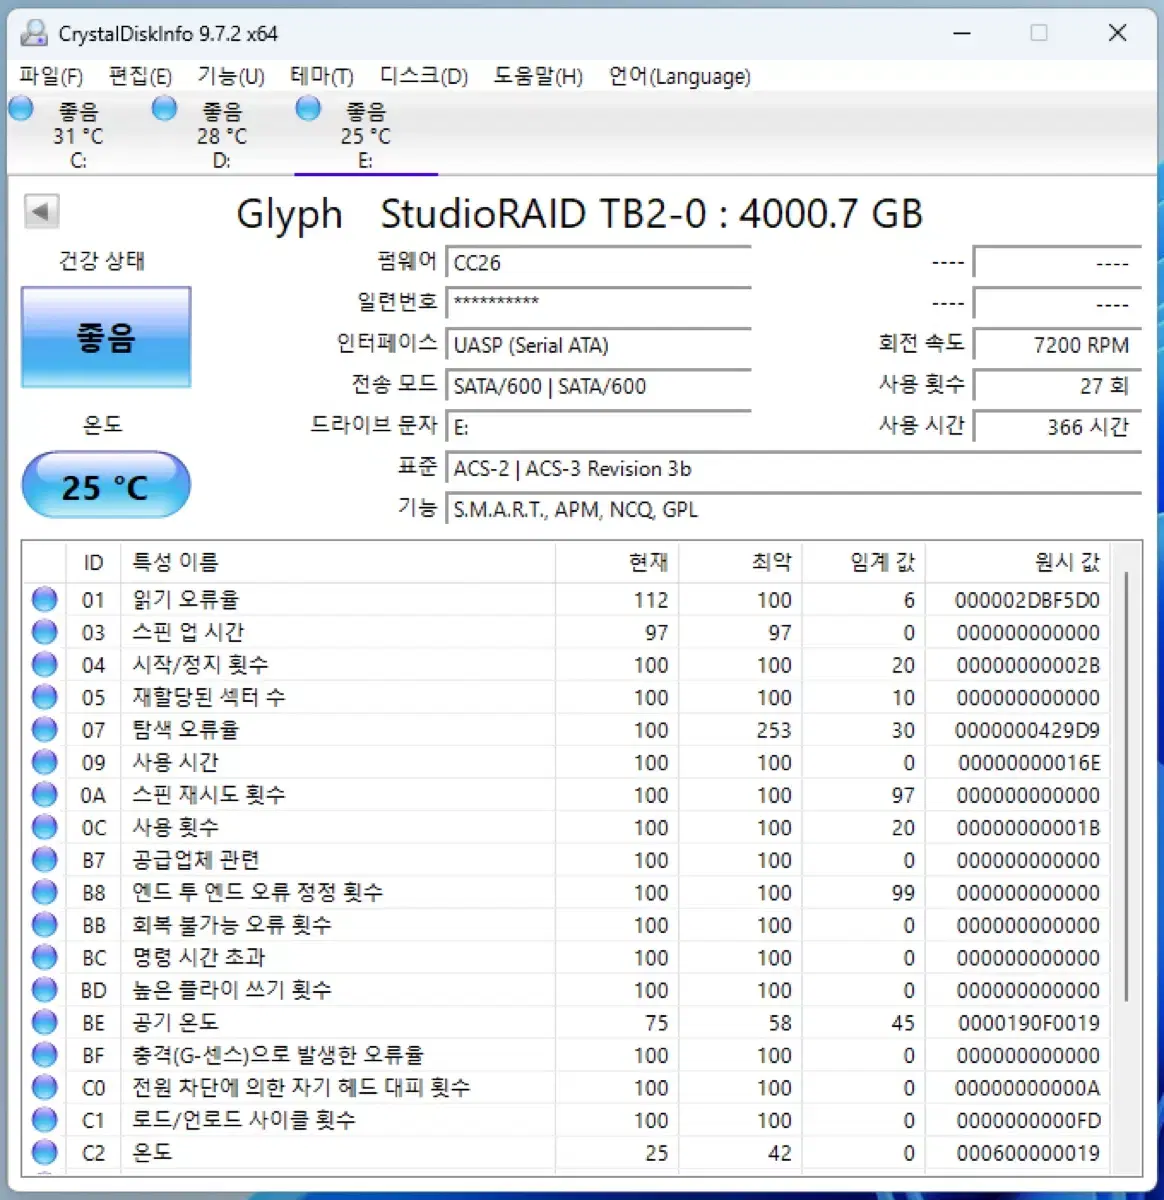Click the blue status orb for attribute 09

click(x=44, y=762)
